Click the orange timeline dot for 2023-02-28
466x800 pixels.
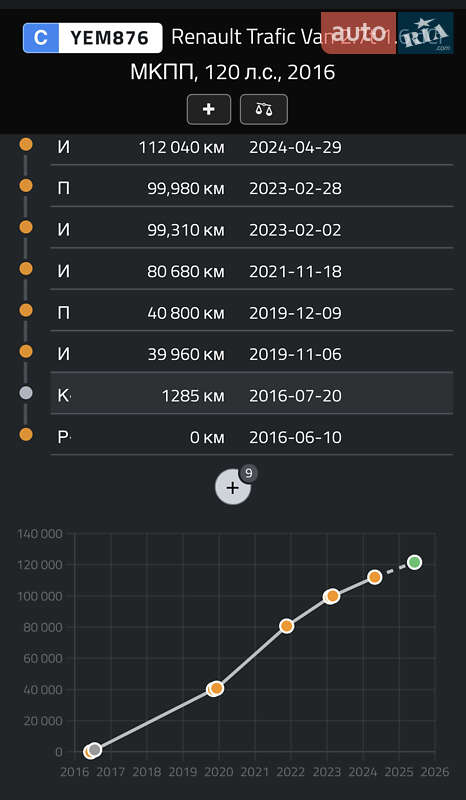tap(26, 186)
